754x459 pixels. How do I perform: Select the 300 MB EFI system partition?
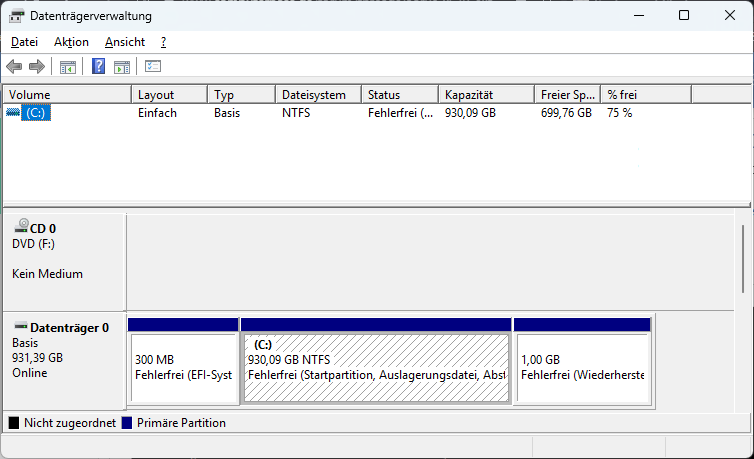click(x=183, y=361)
